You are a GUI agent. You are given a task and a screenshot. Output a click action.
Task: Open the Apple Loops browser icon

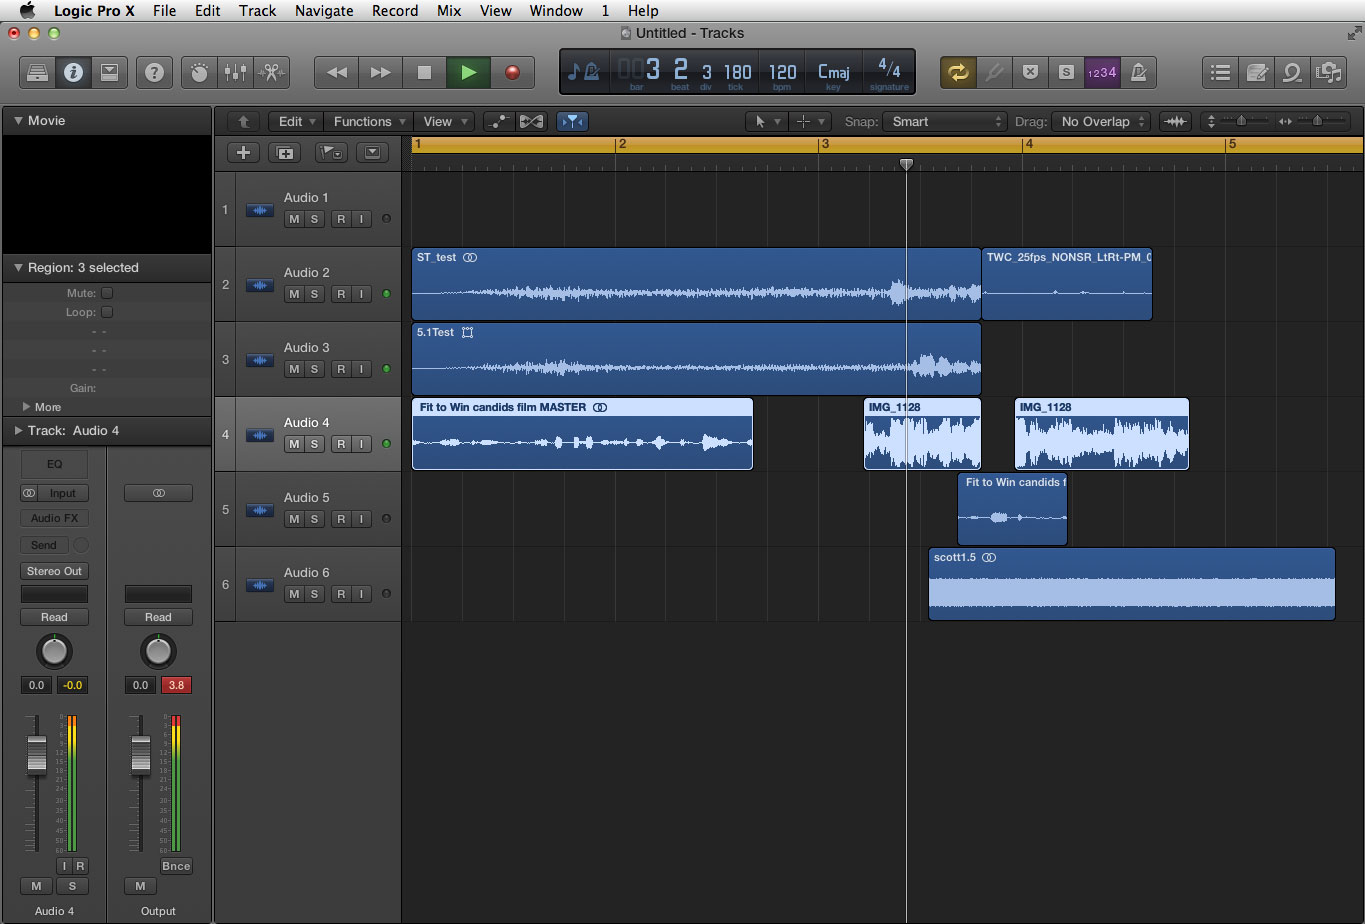1291,72
